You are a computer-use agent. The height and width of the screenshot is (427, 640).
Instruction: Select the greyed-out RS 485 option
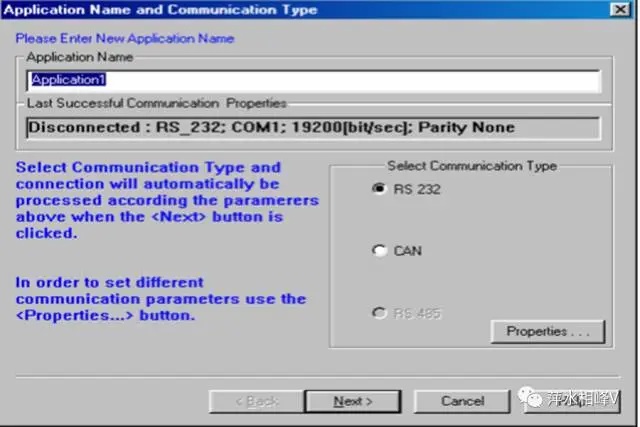pos(379,314)
